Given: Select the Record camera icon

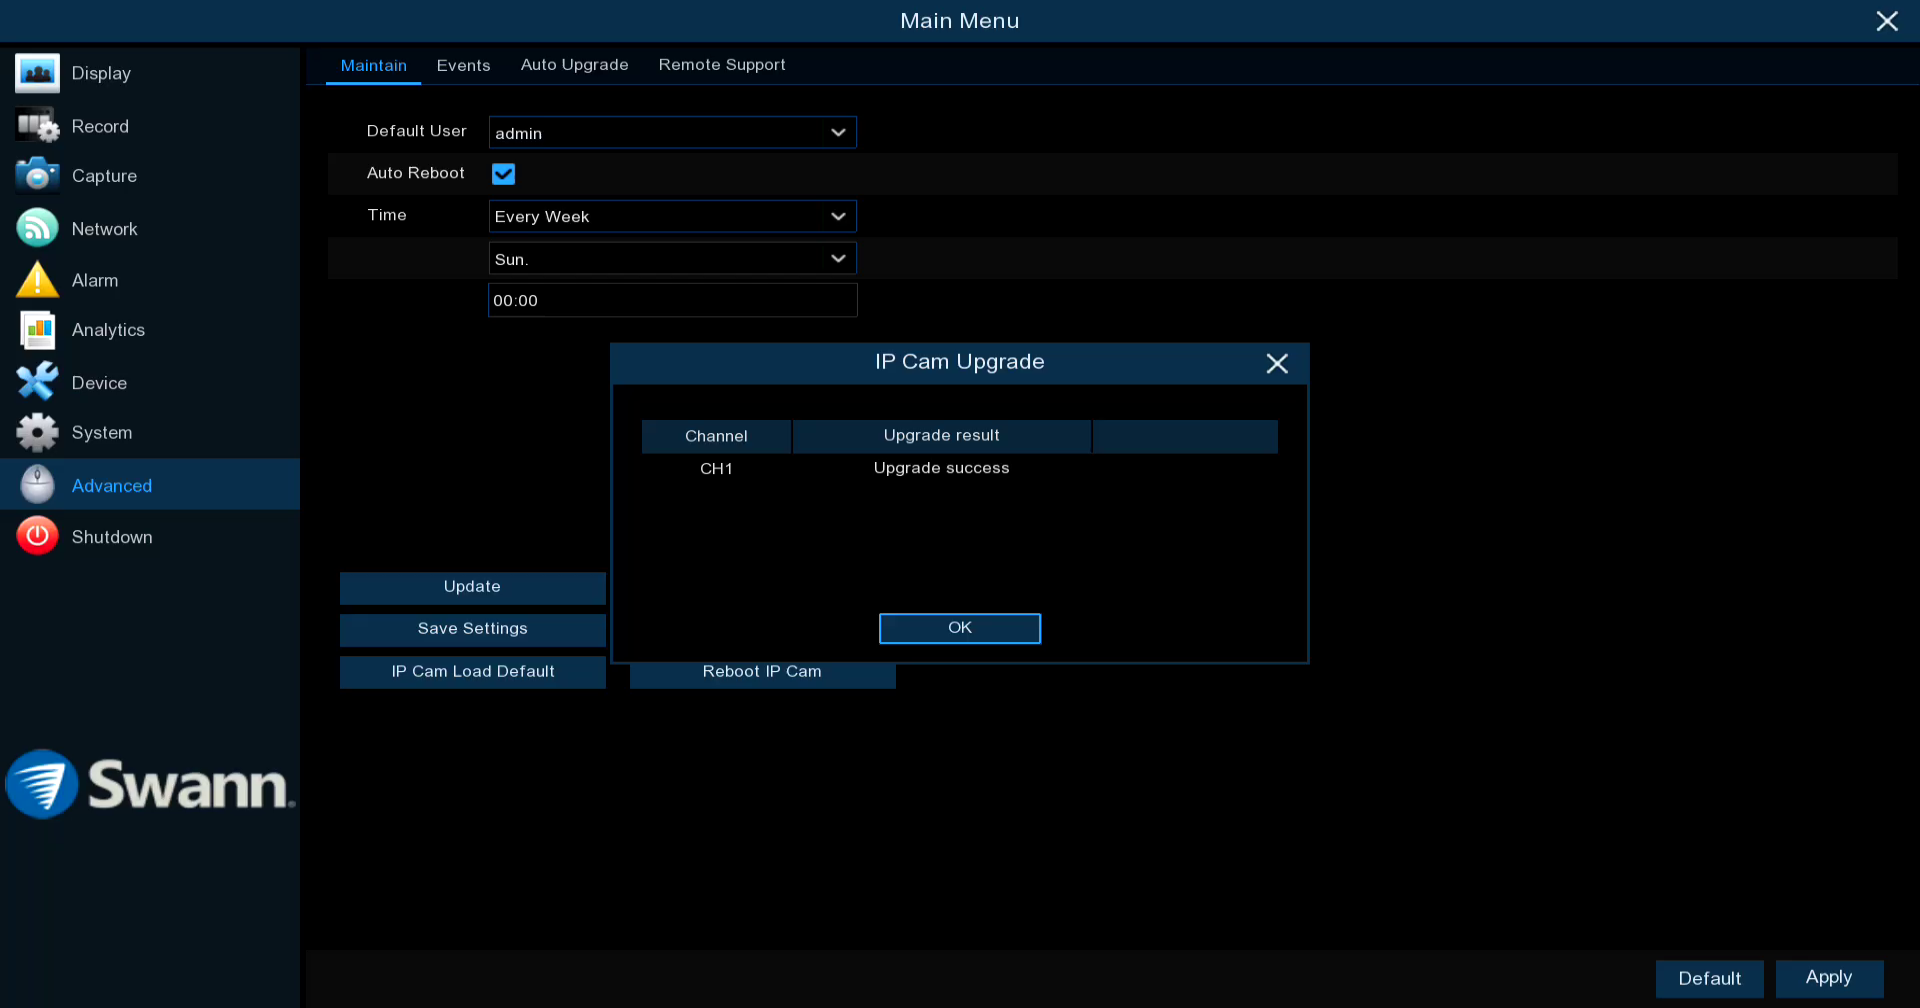Looking at the screenshot, I should [37, 126].
